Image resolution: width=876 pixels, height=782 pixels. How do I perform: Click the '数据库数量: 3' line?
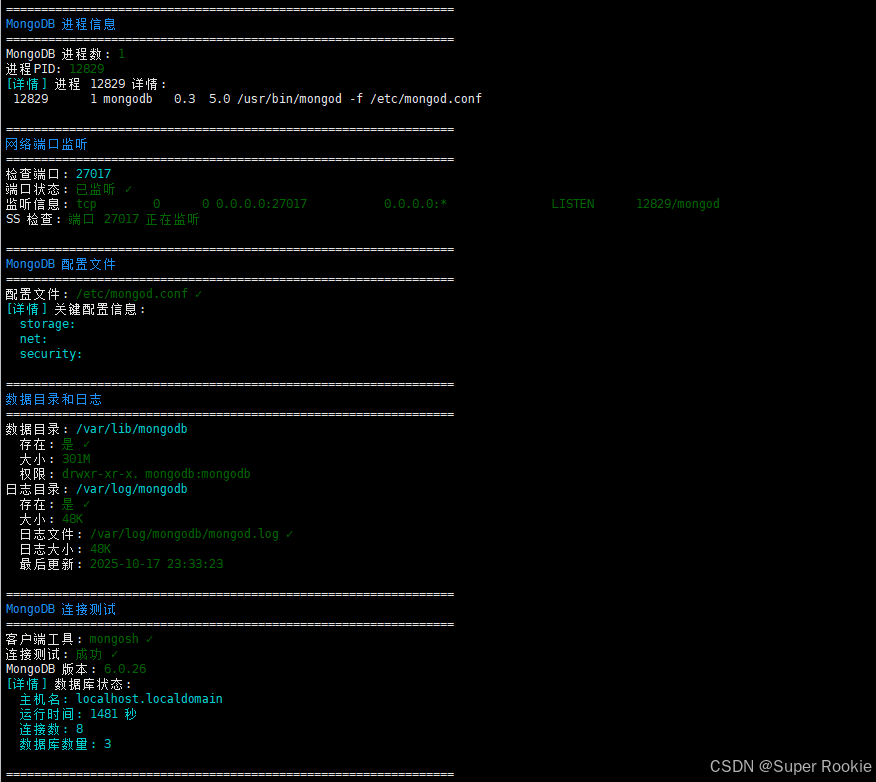tap(65, 744)
